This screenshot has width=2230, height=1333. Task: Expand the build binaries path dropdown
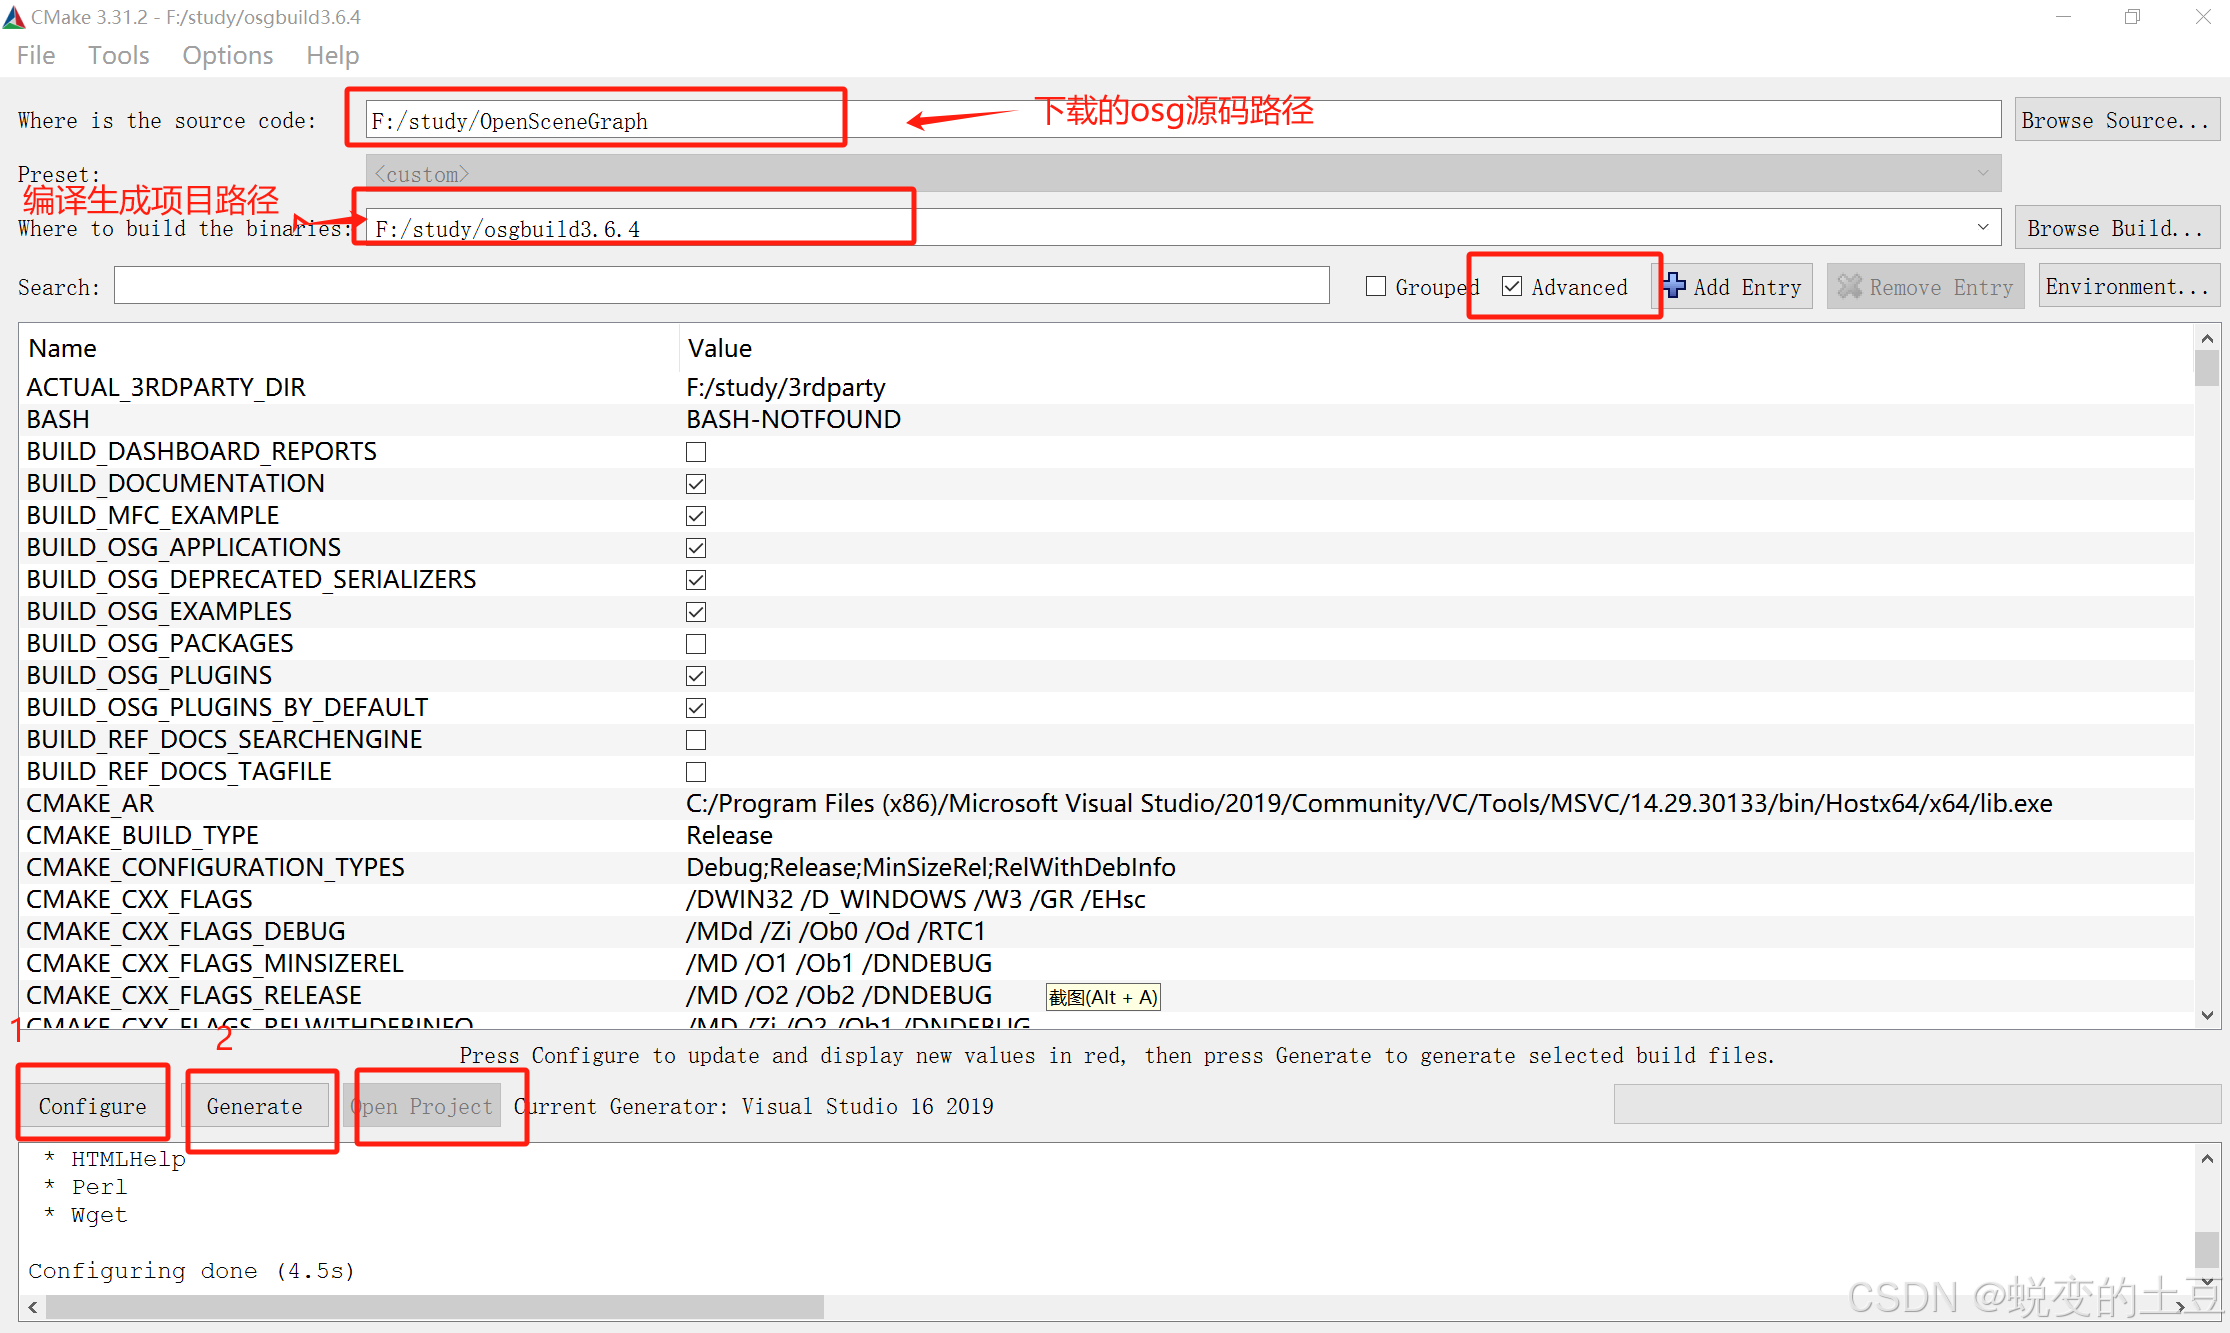pos(1982,228)
